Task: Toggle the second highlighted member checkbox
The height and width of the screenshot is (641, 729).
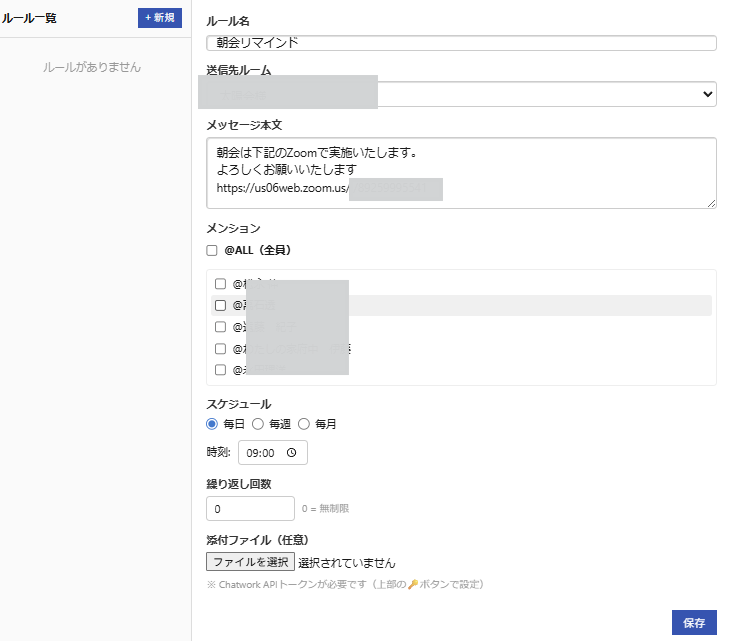Action: 220,305
